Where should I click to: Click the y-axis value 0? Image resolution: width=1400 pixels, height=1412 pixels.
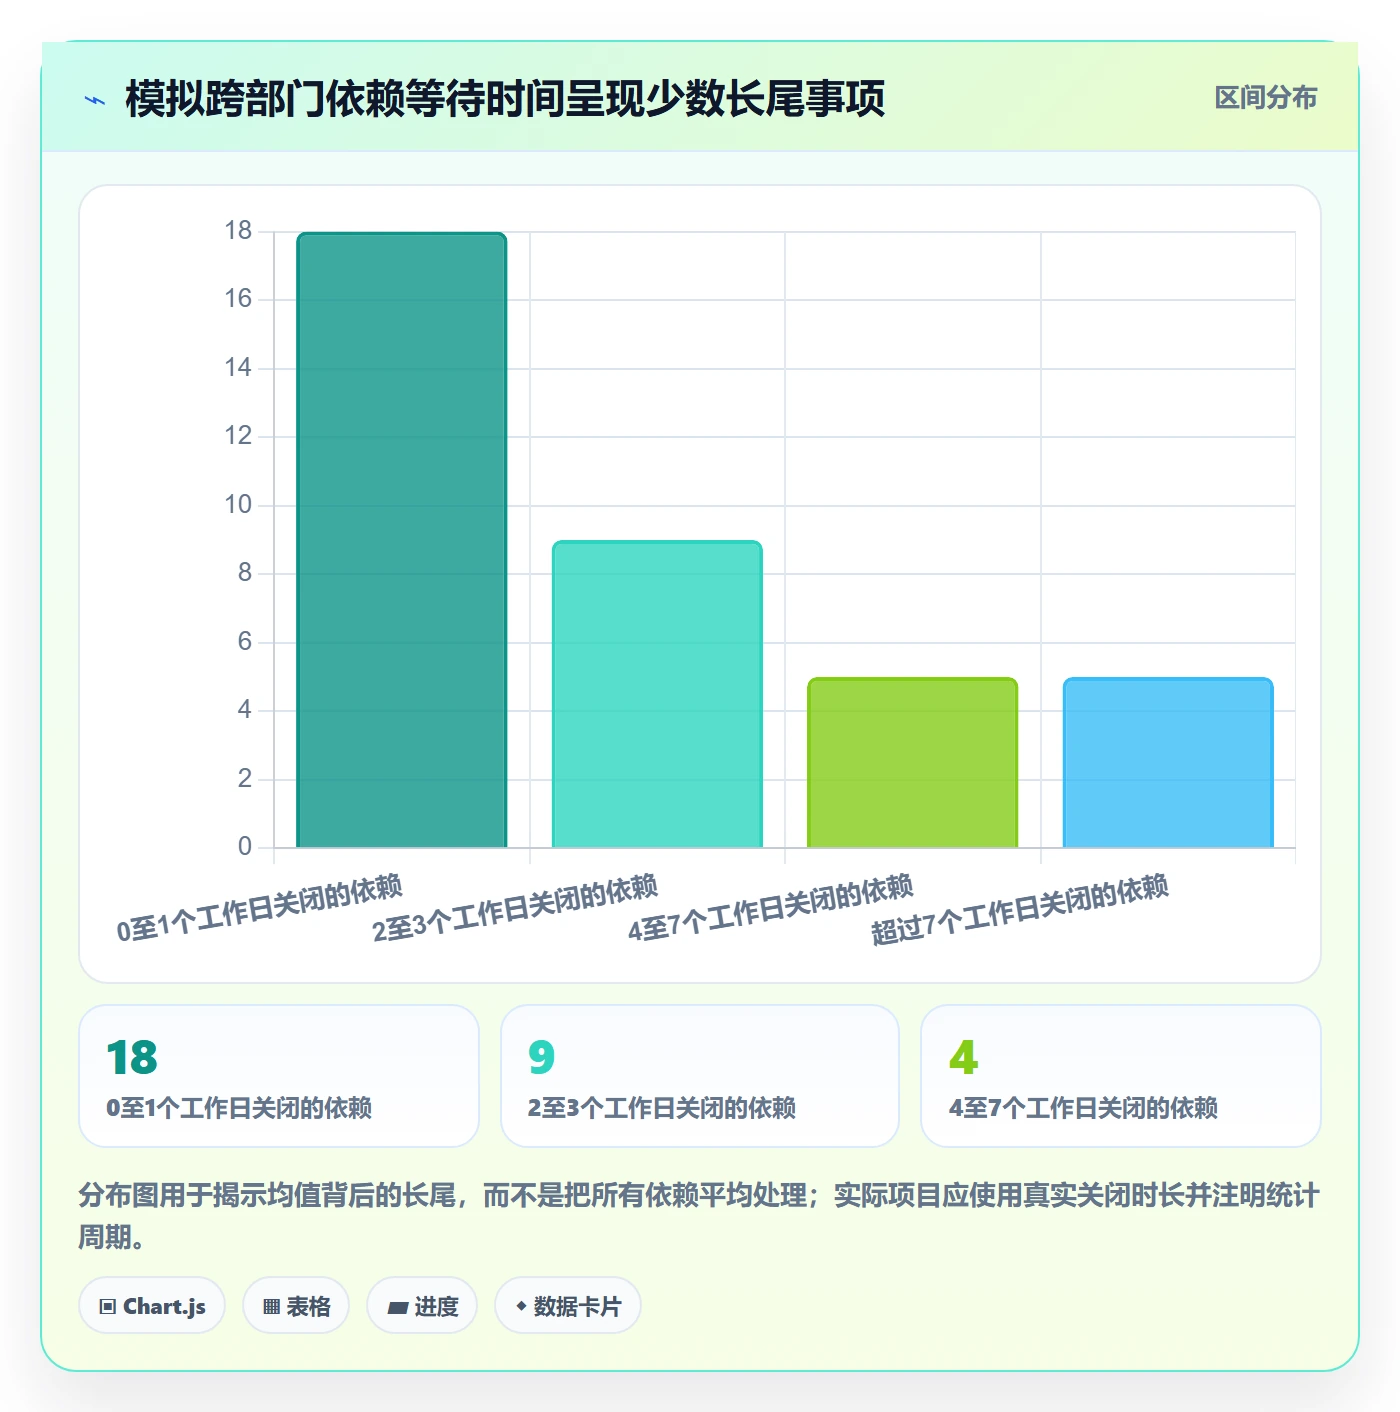click(245, 847)
